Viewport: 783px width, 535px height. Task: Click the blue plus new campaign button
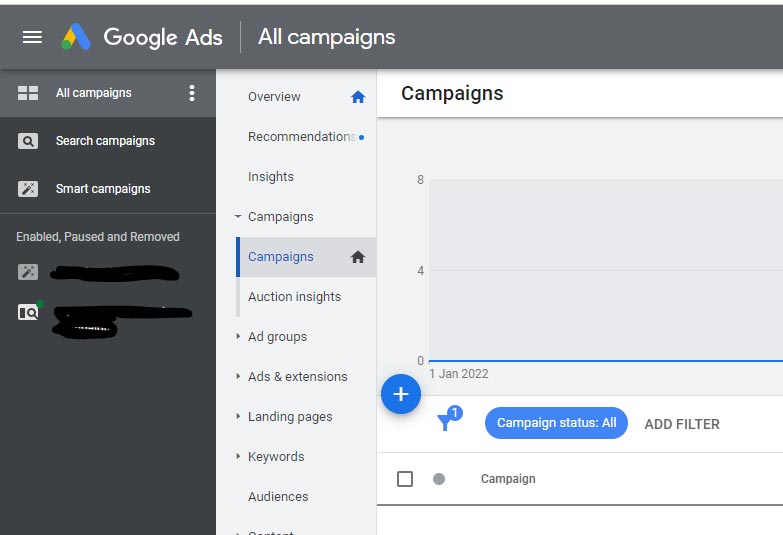tap(400, 394)
